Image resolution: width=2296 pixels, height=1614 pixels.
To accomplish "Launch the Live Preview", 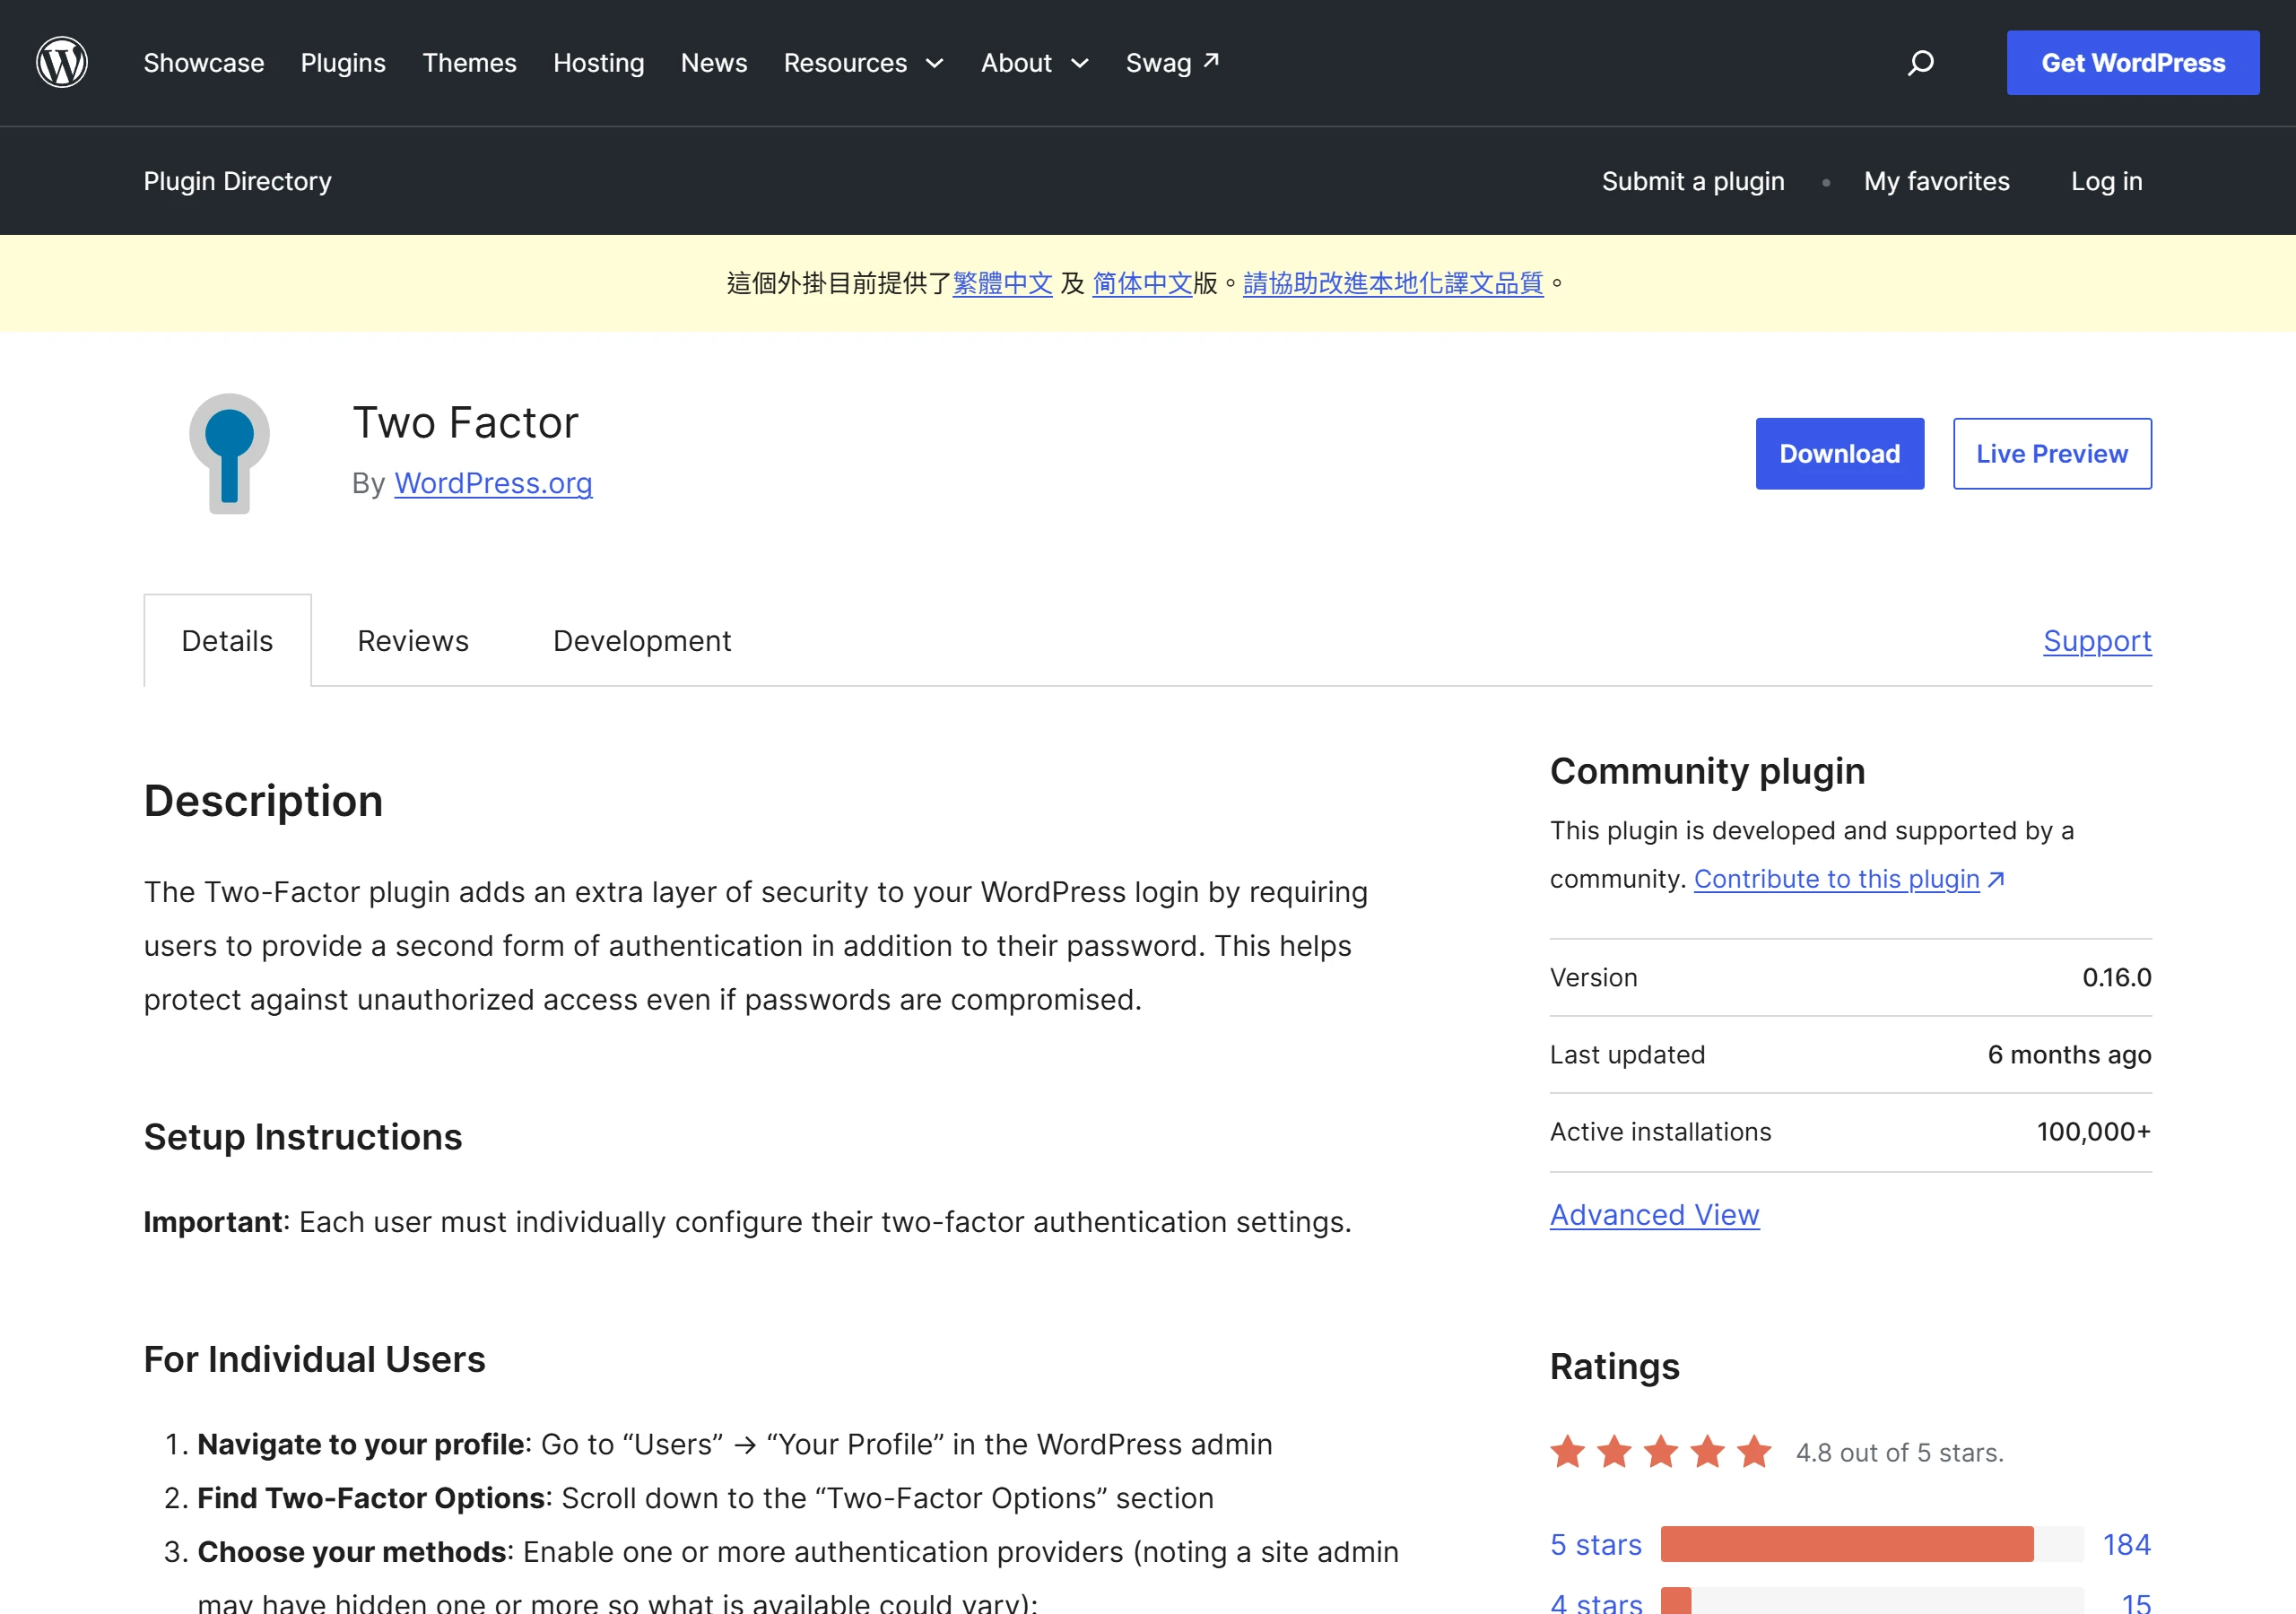I will click(2052, 454).
